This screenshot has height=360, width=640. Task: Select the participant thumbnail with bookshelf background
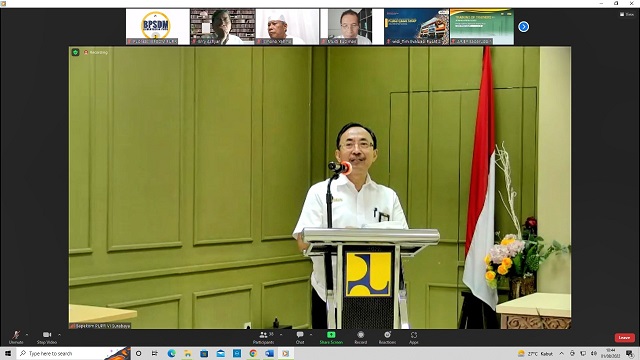(x=223, y=27)
